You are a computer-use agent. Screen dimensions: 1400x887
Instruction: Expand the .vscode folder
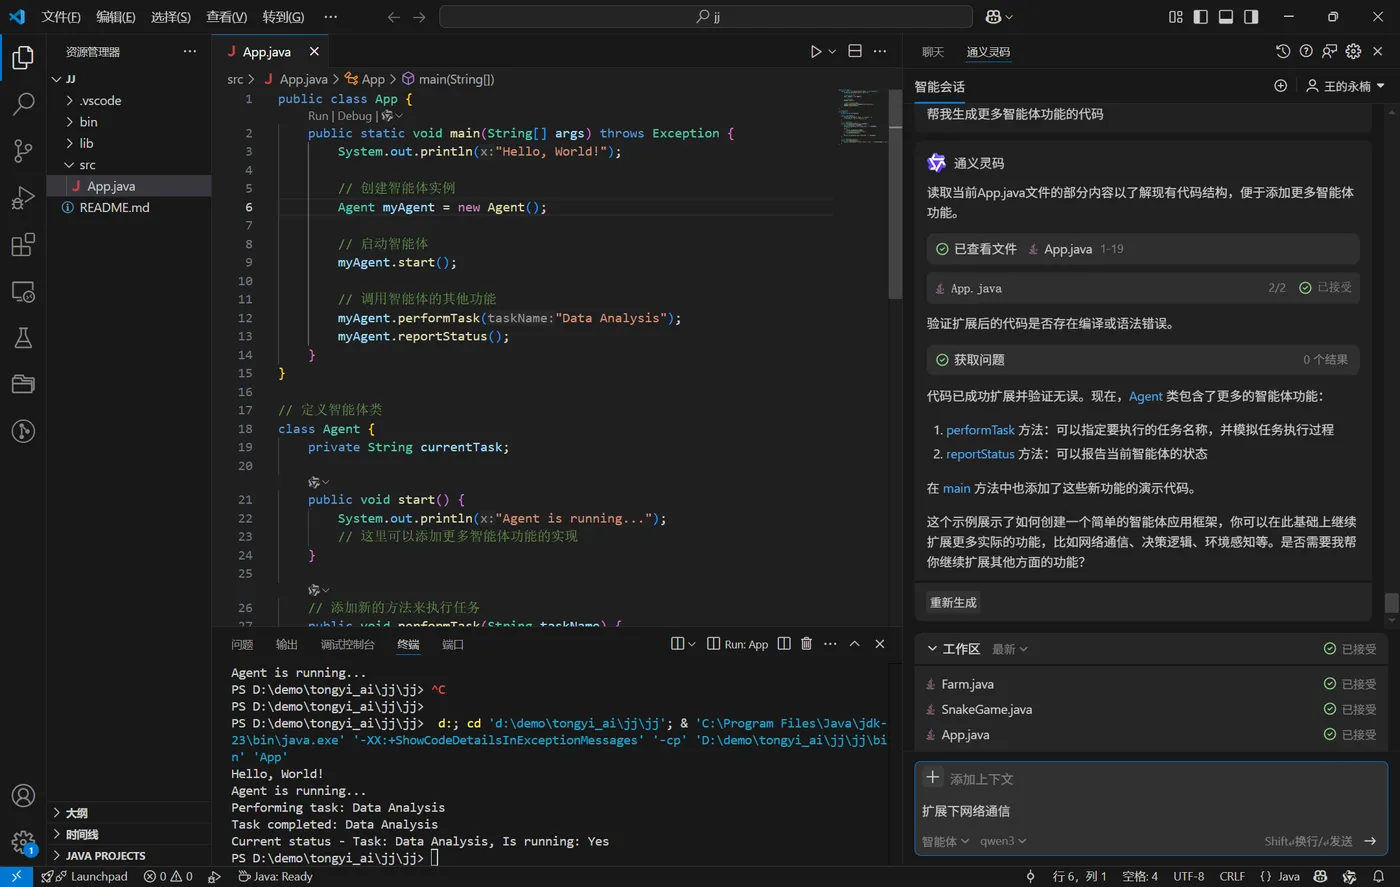point(129,100)
